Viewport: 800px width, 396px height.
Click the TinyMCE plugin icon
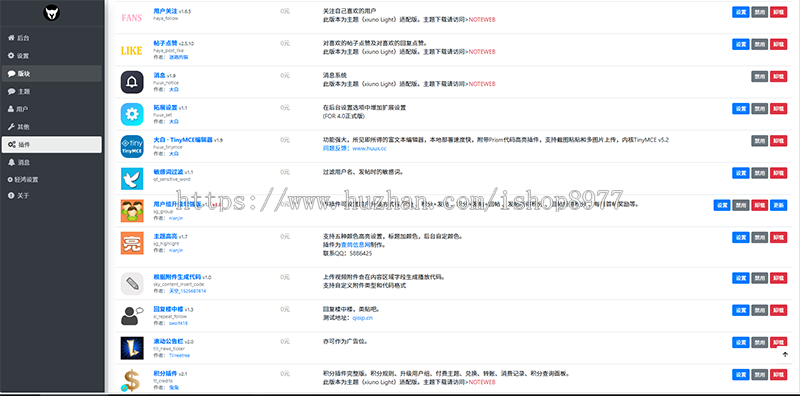[132, 146]
